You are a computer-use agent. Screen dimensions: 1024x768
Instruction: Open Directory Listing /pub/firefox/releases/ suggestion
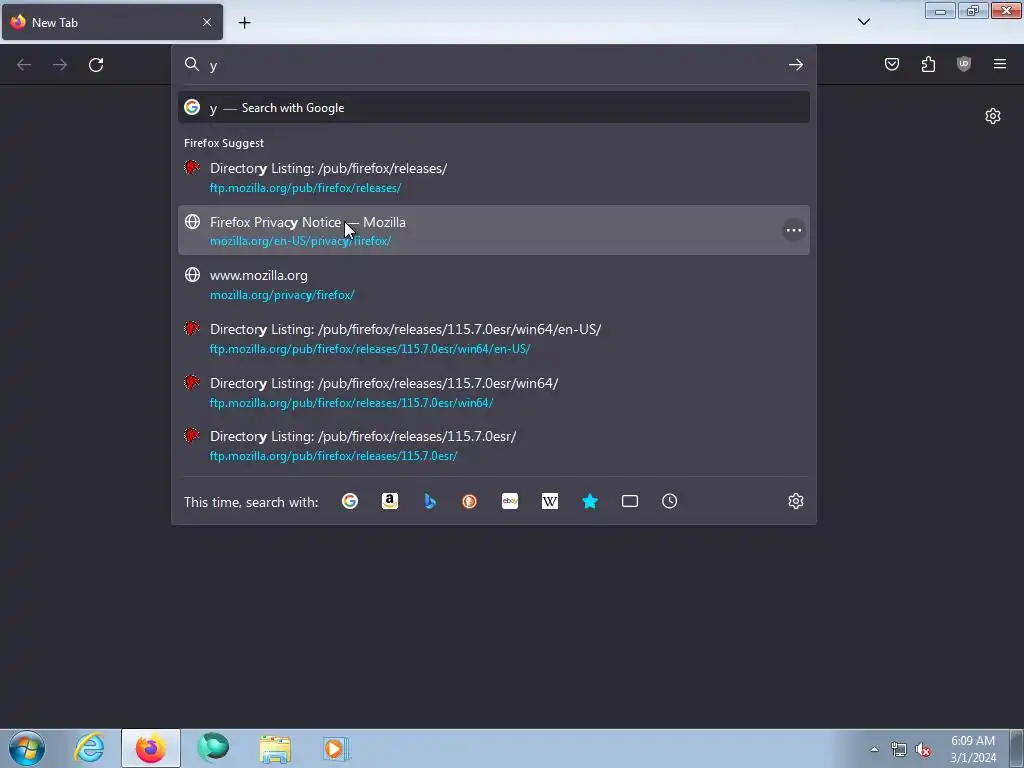[x=494, y=177]
